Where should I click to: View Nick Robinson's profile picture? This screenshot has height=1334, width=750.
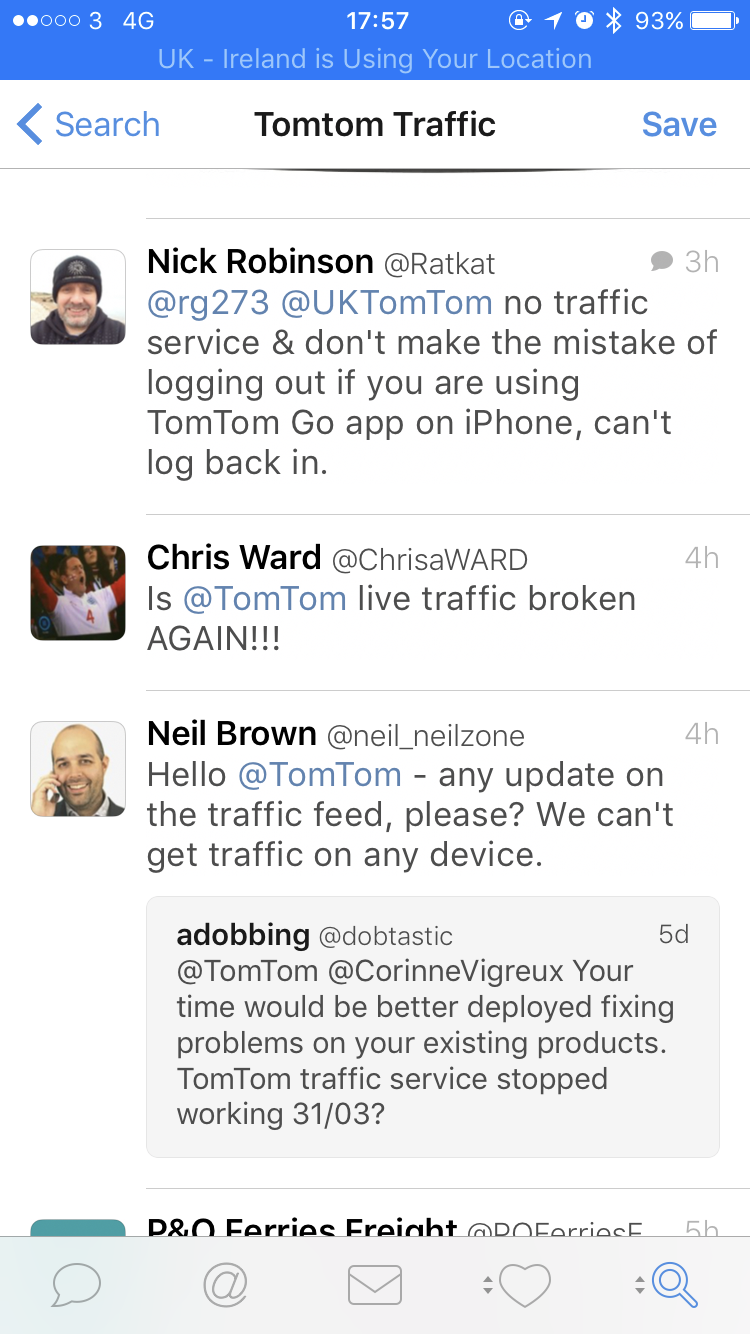(78, 297)
